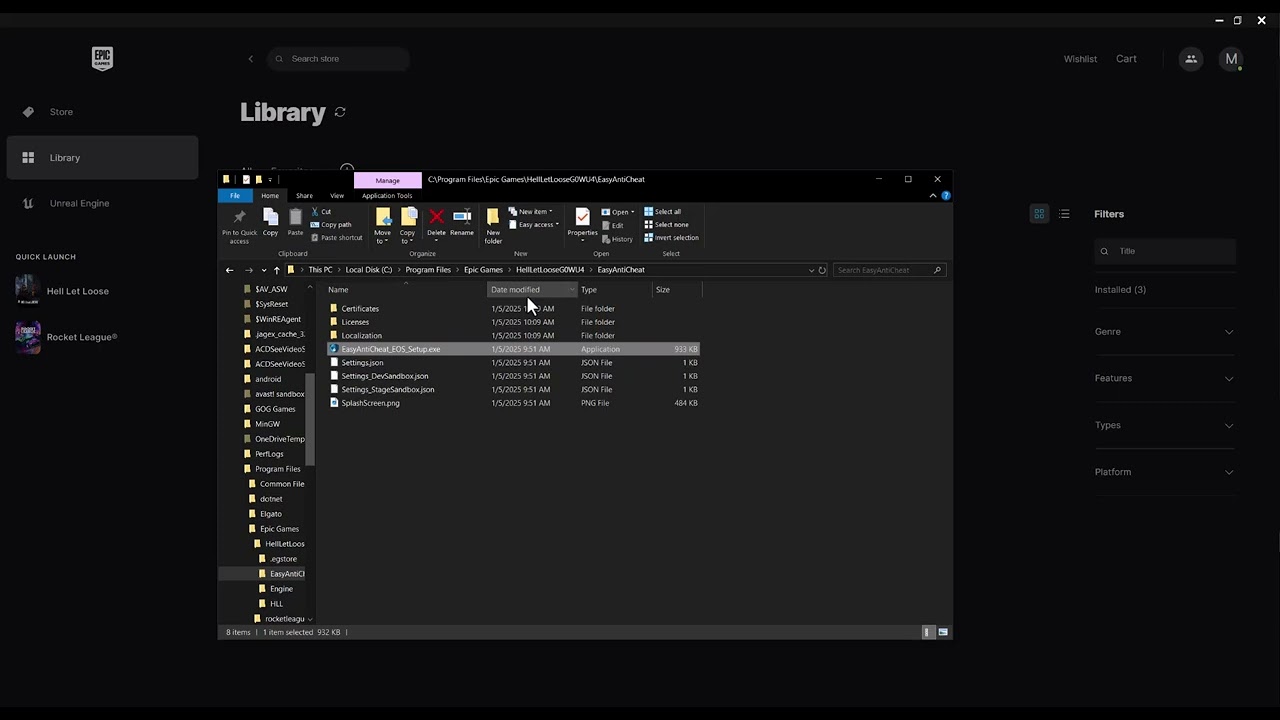Collapse the Explorer ribbon
This screenshot has height=720, width=1280.
point(933,196)
